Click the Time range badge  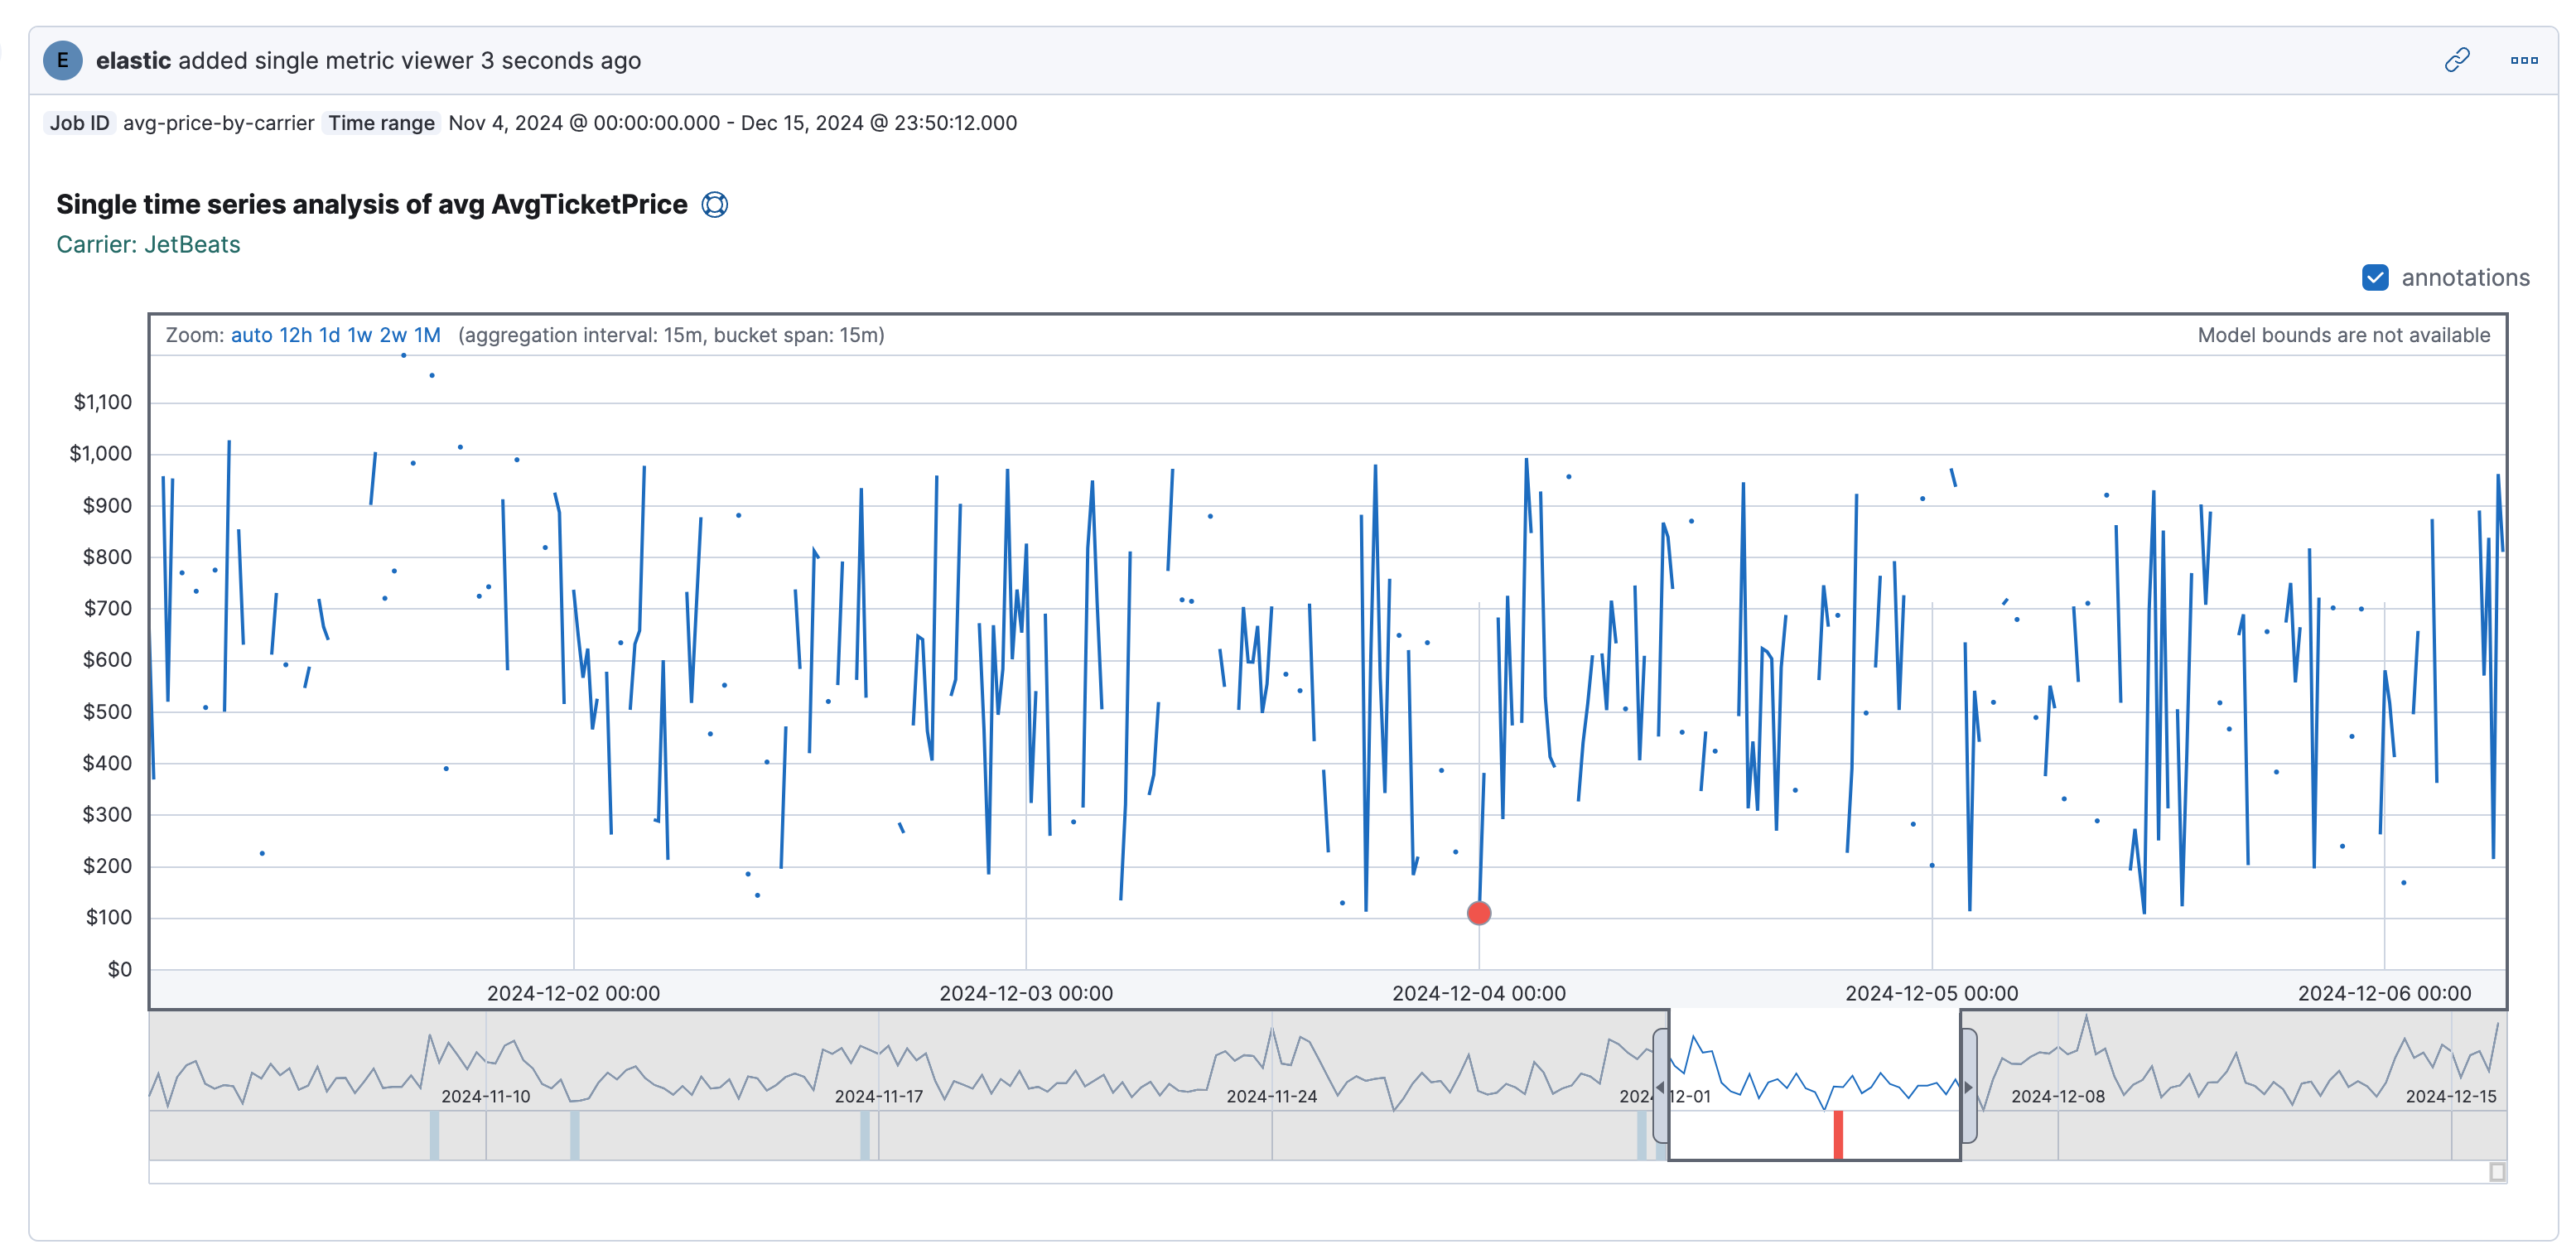[x=381, y=123]
